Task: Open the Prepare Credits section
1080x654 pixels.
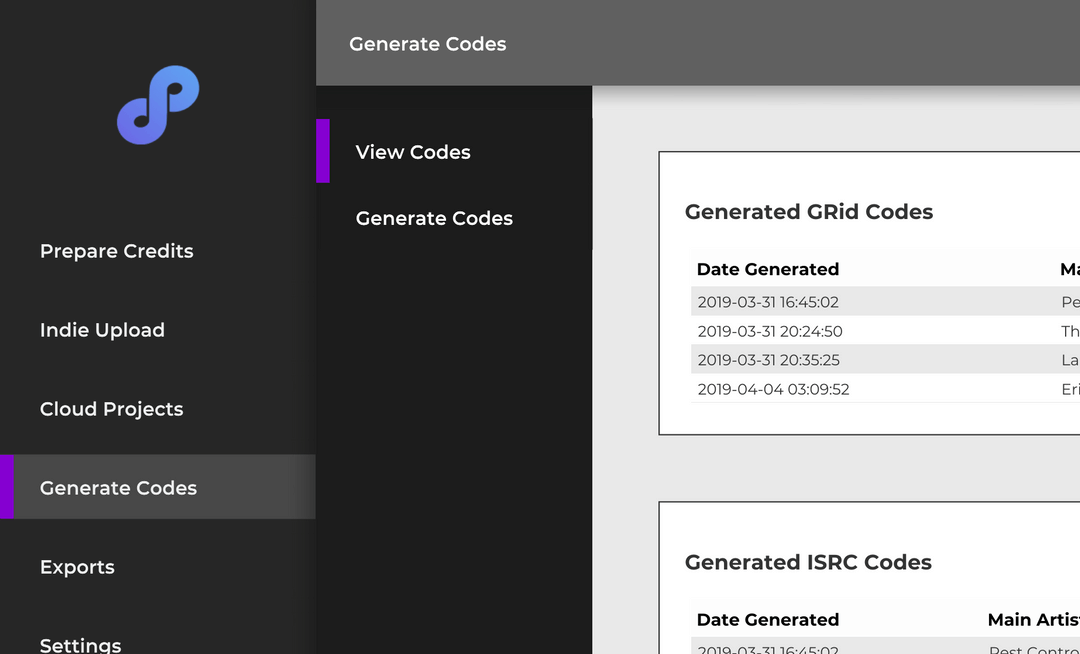Action: 117,251
